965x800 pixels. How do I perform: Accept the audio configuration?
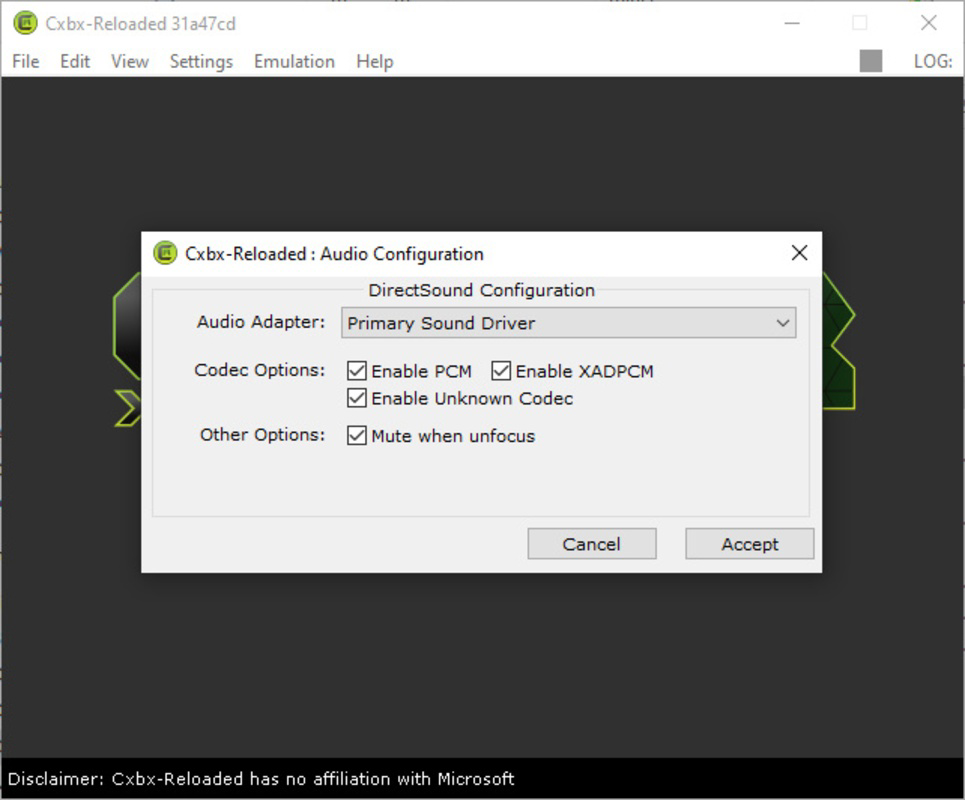click(750, 544)
